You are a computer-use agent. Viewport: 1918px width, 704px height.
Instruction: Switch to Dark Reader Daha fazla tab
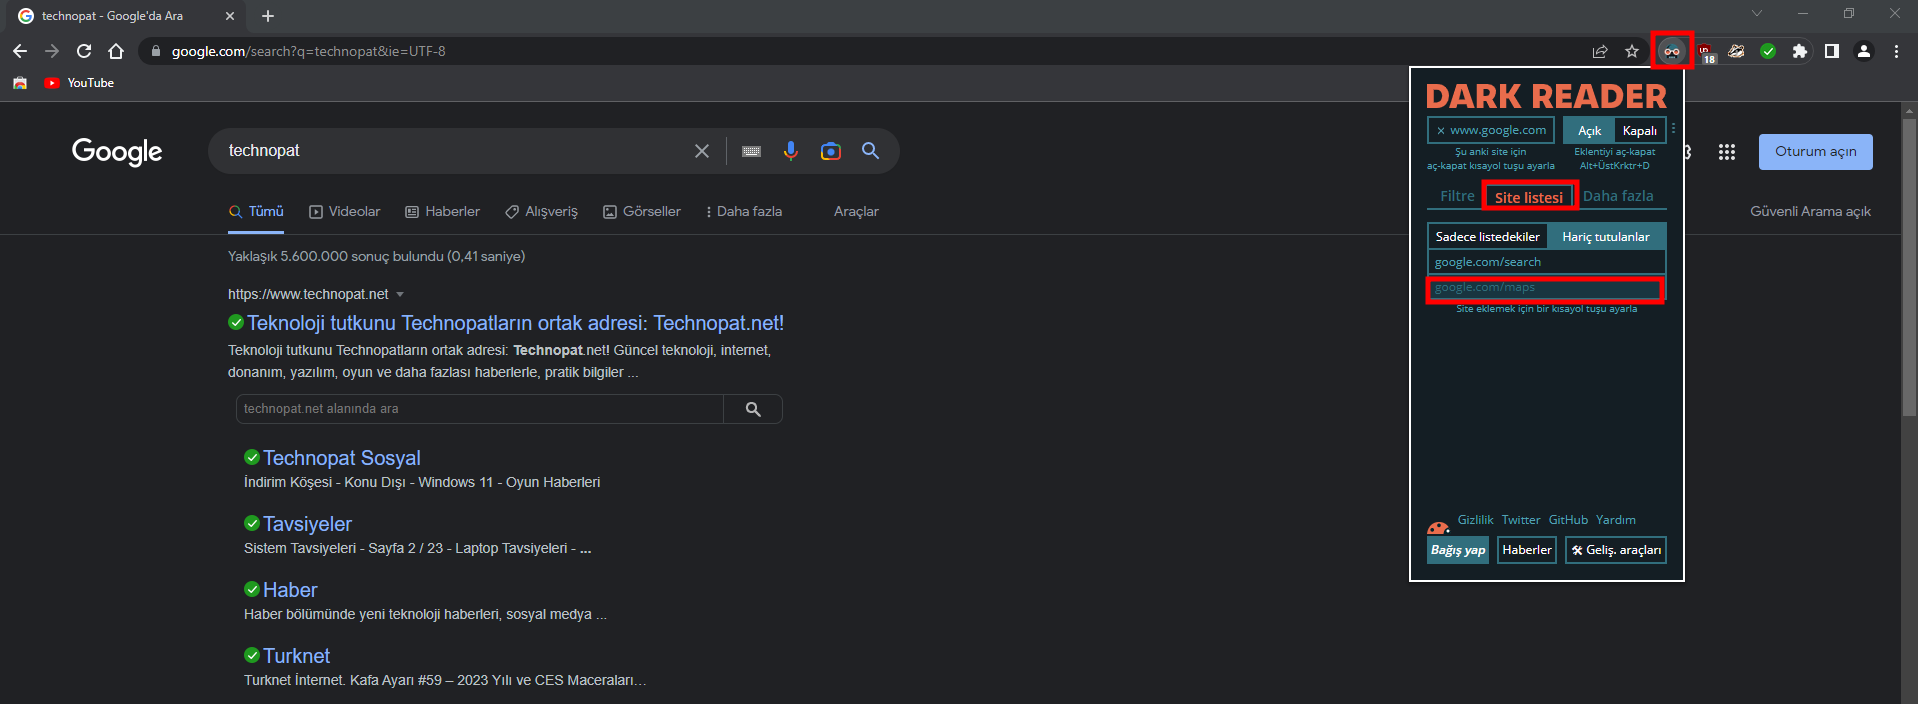1618,196
